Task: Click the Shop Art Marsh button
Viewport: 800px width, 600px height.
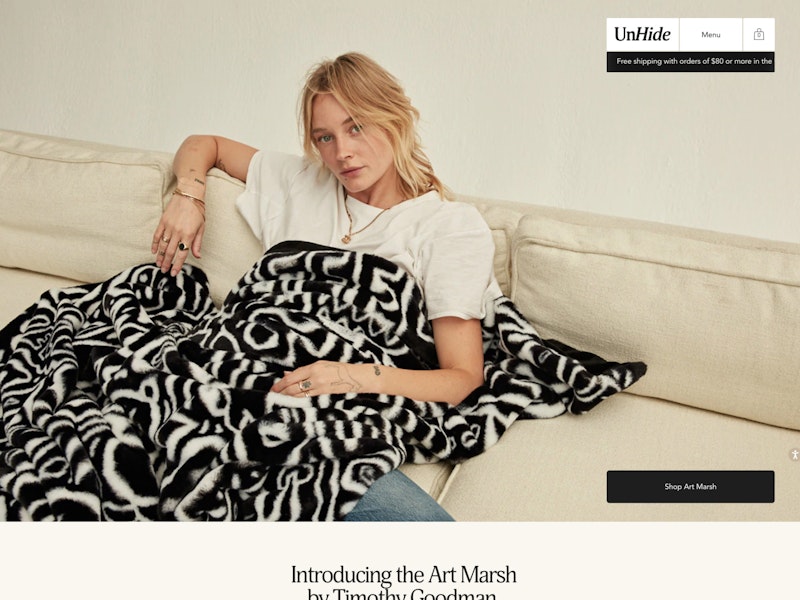Action: pos(690,487)
